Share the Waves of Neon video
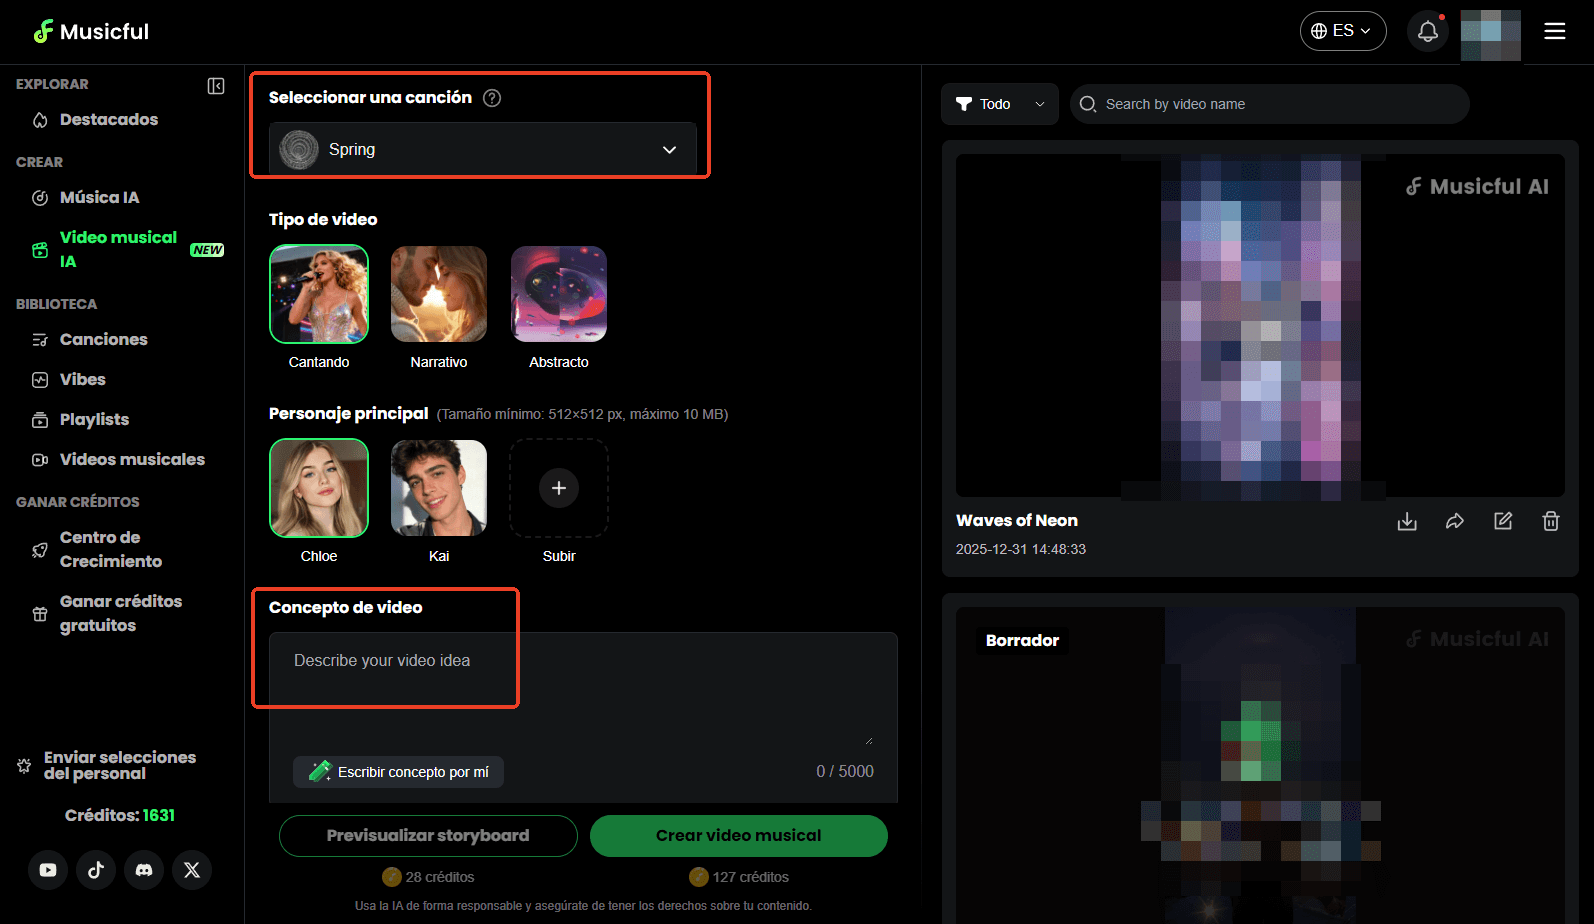Screen dimensions: 1594x924 (1455, 521)
